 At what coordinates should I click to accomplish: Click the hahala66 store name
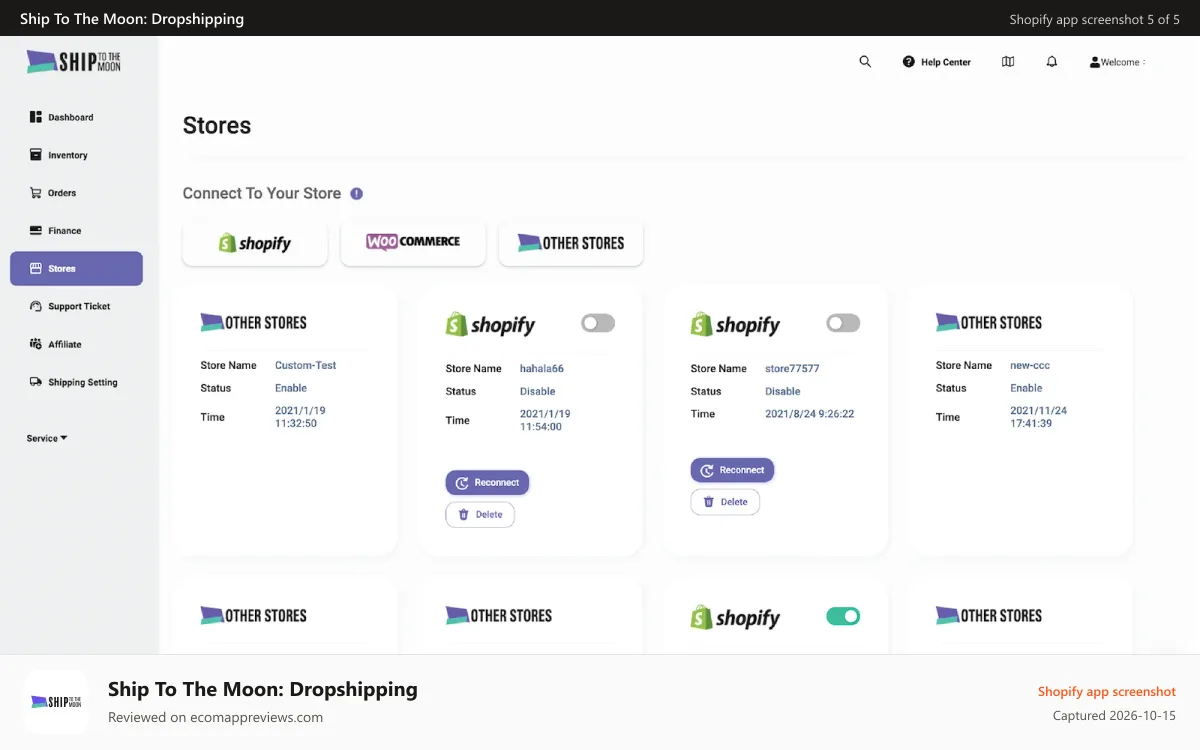coord(542,368)
